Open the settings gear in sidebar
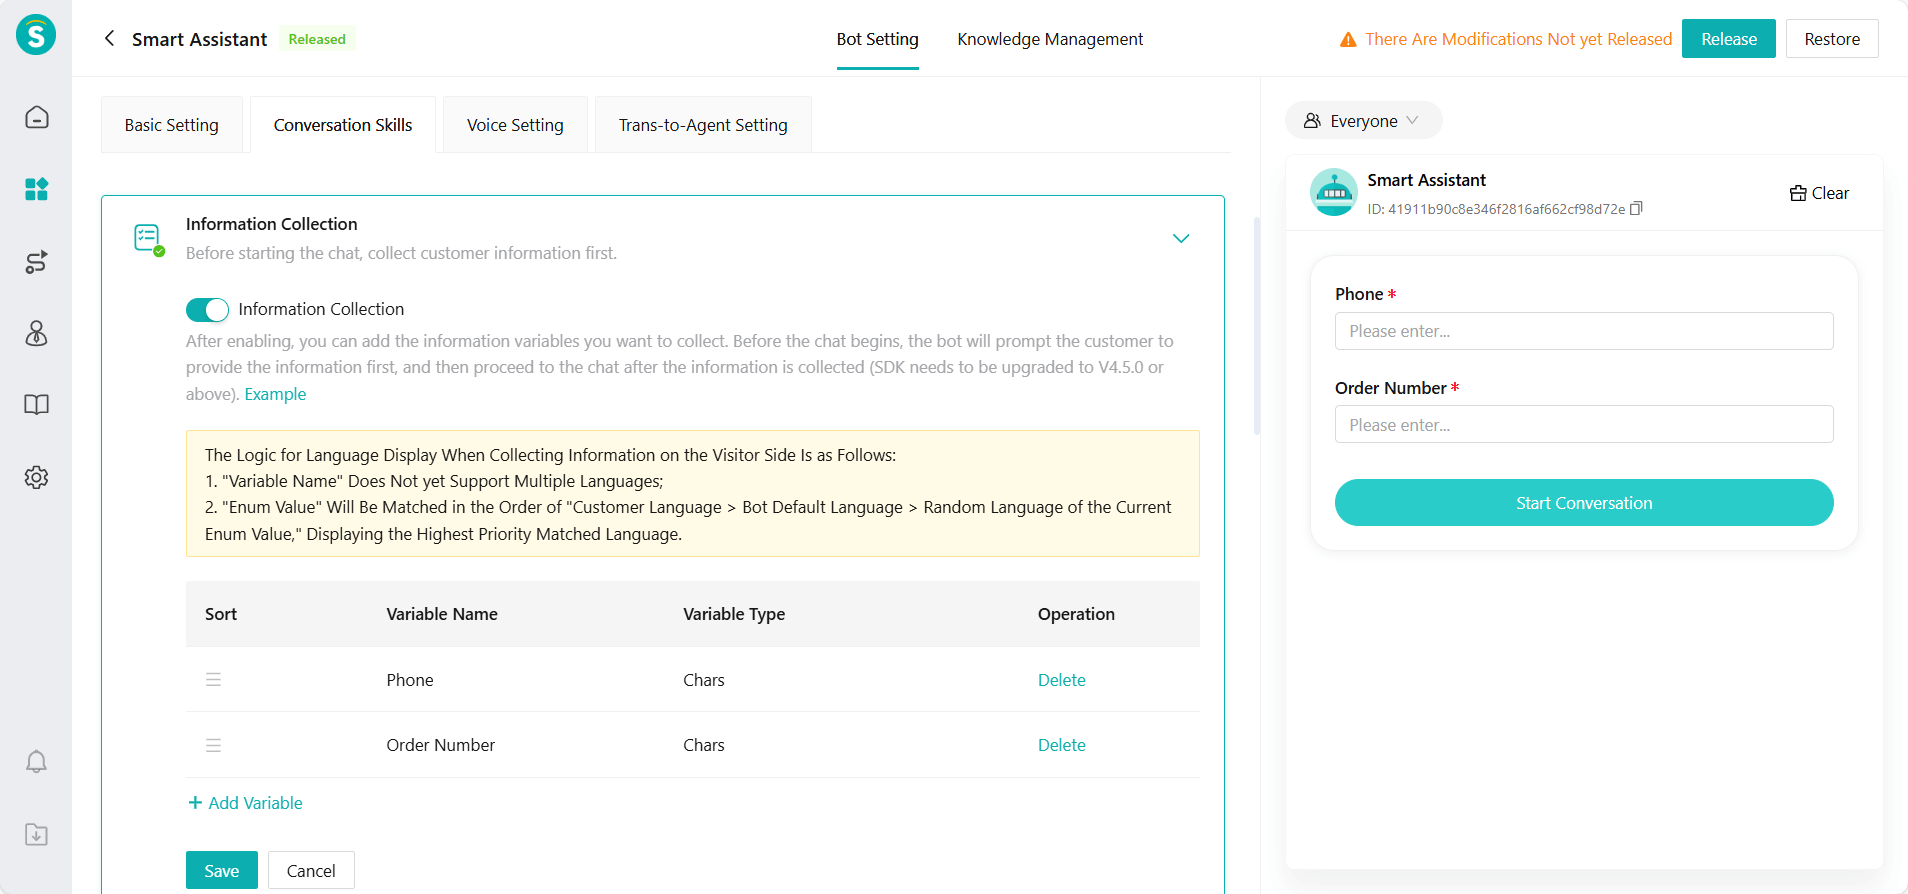Image resolution: width=1908 pixels, height=894 pixels. 36,477
